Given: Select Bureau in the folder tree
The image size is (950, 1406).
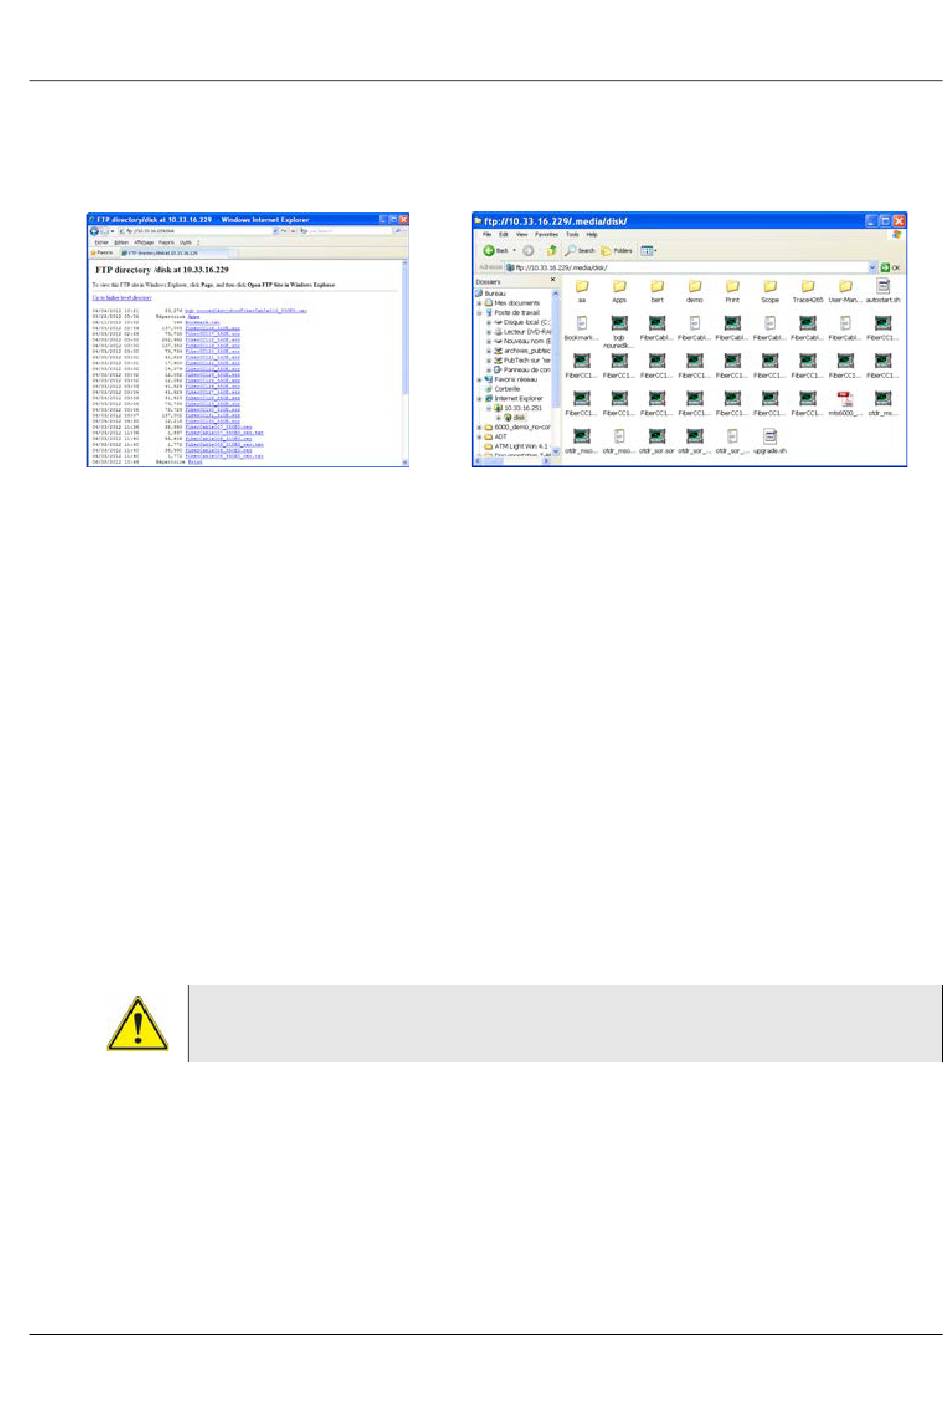Looking at the screenshot, I should coord(490,293).
